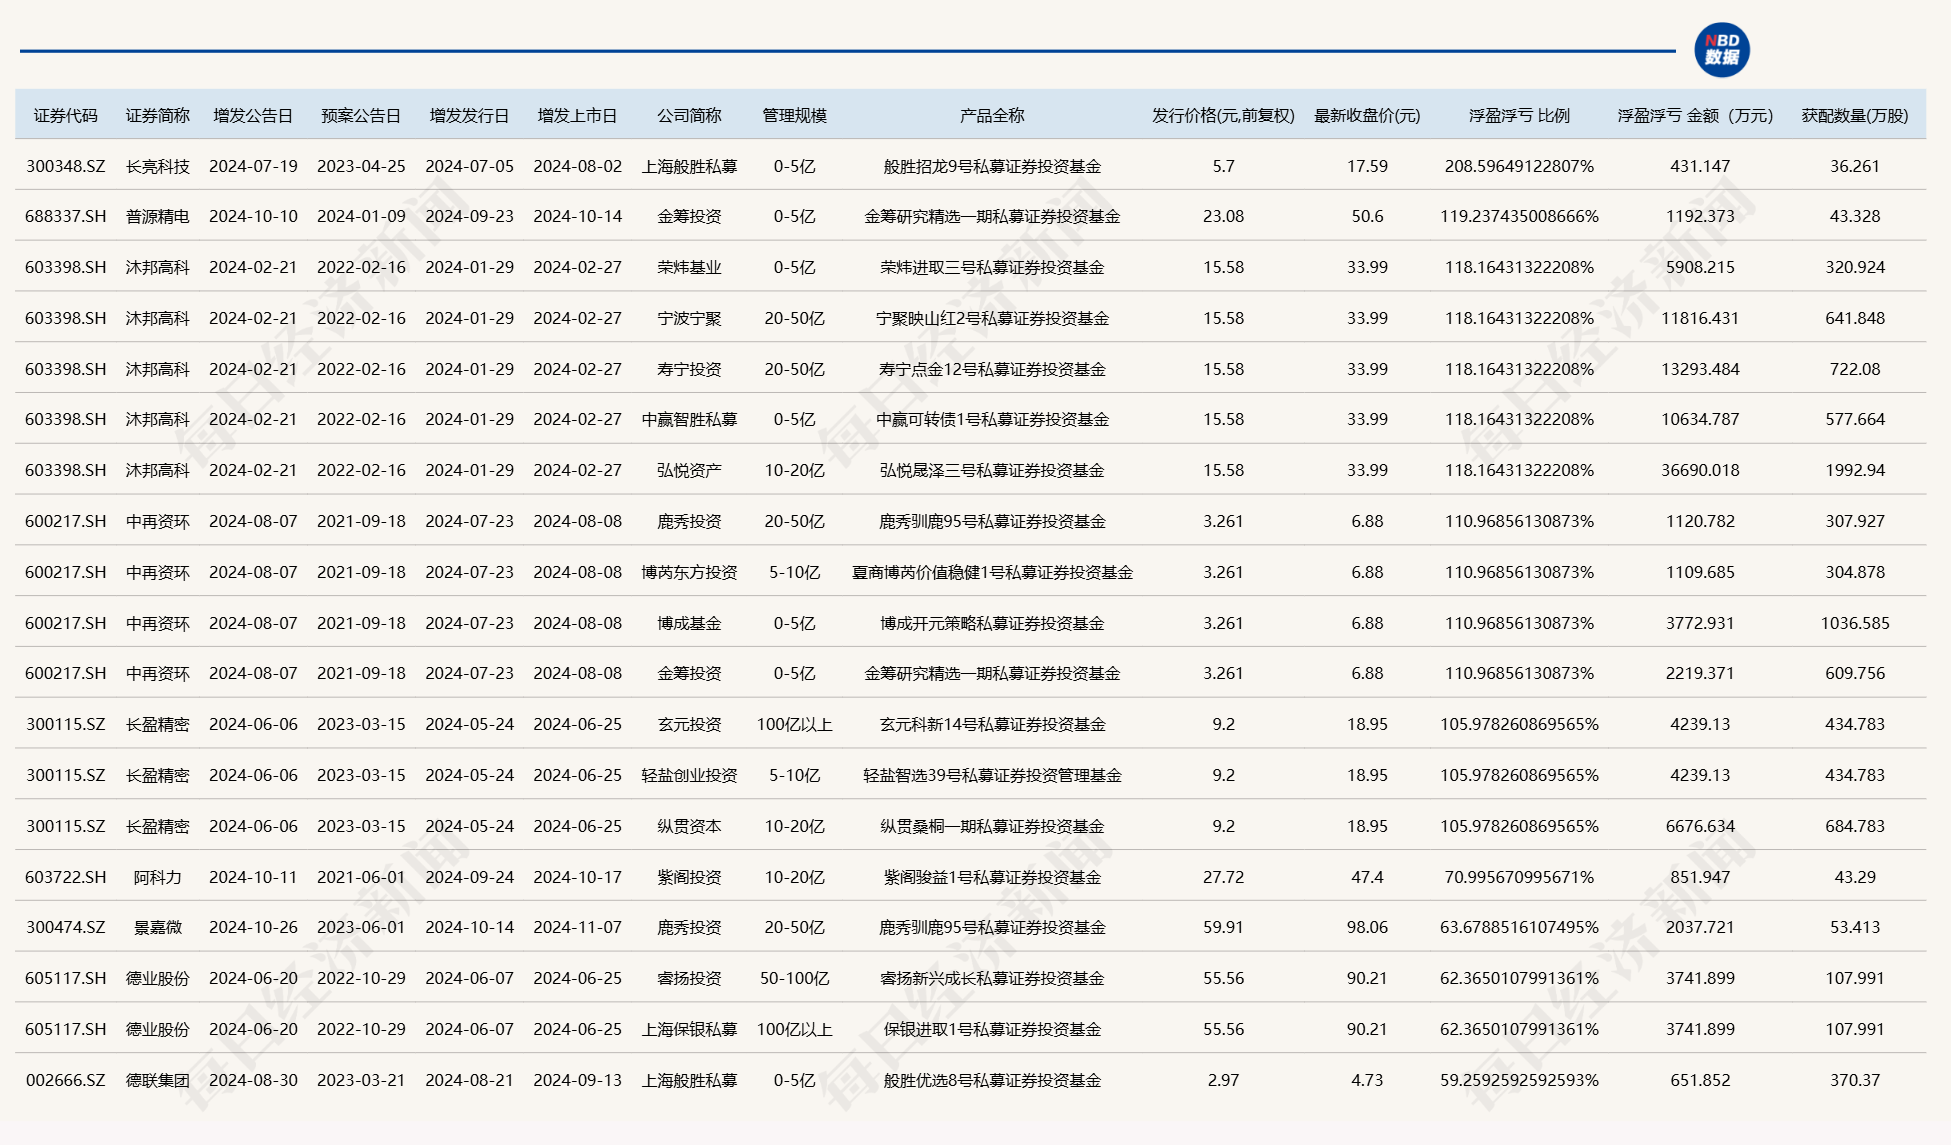Click the 59.2592592592593% ratio cell
This screenshot has height=1145, width=1951.
click(x=1519, y=1080)
